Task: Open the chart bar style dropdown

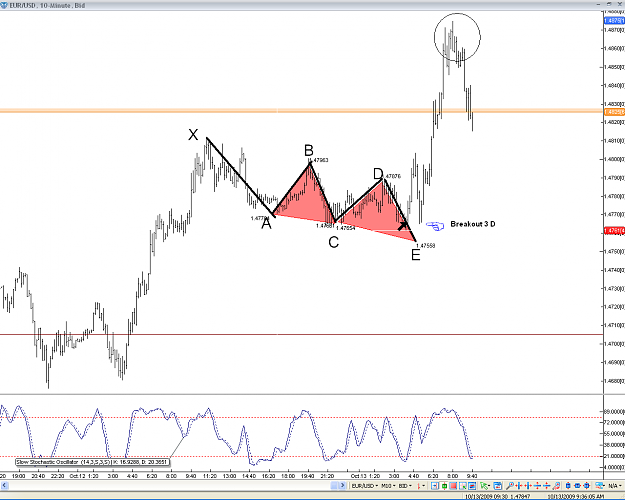Action: [x=421, y=486]
